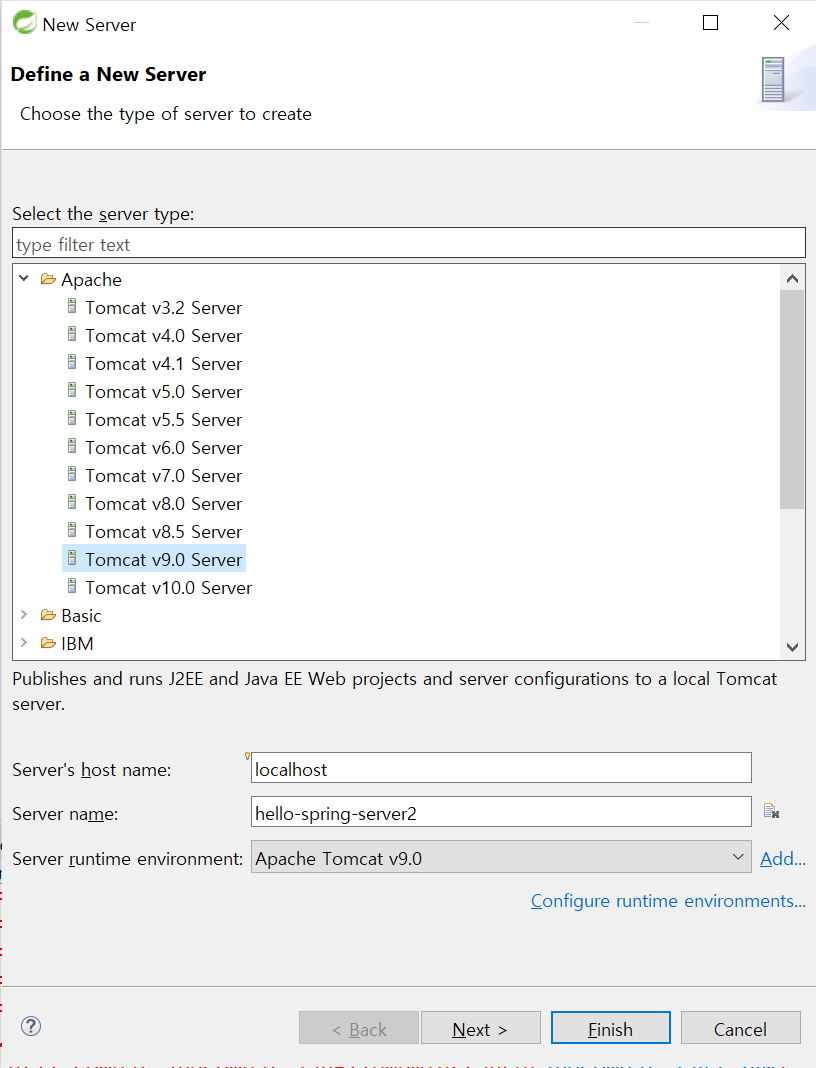Click the Basic folder icon
The image size is (816, 1068).
point(48,615)
